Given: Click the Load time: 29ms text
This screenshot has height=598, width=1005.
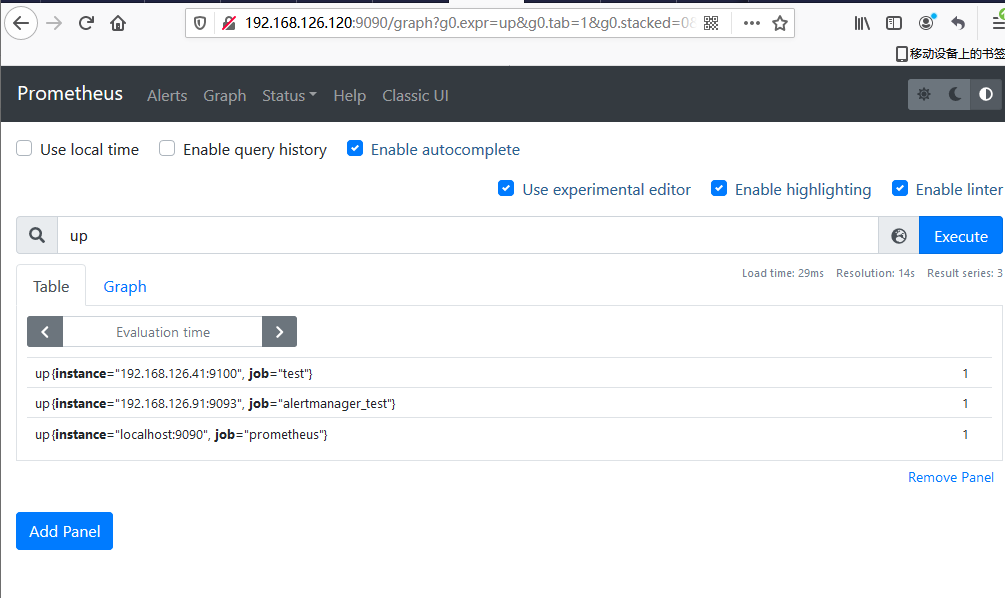Looking at the screenshot, I should (783, 273).
